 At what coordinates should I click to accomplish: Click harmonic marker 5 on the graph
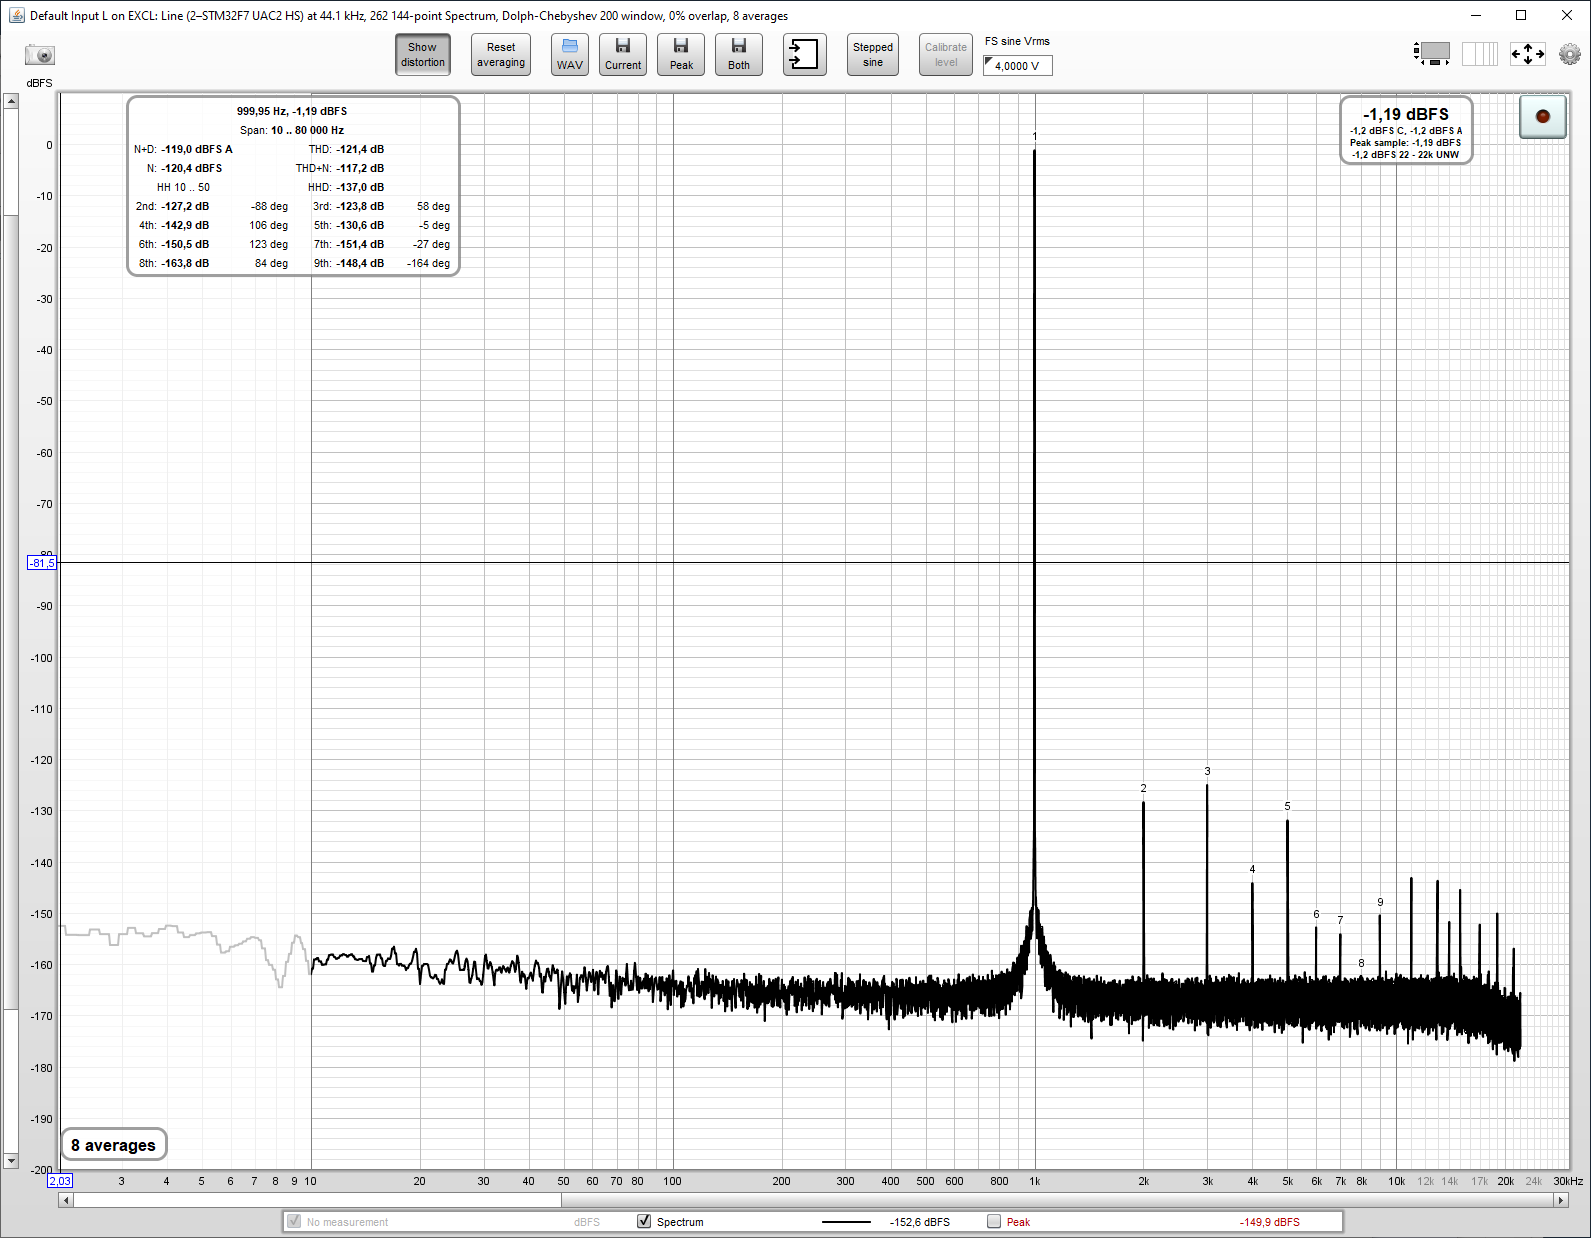[x=1287, y=806]
